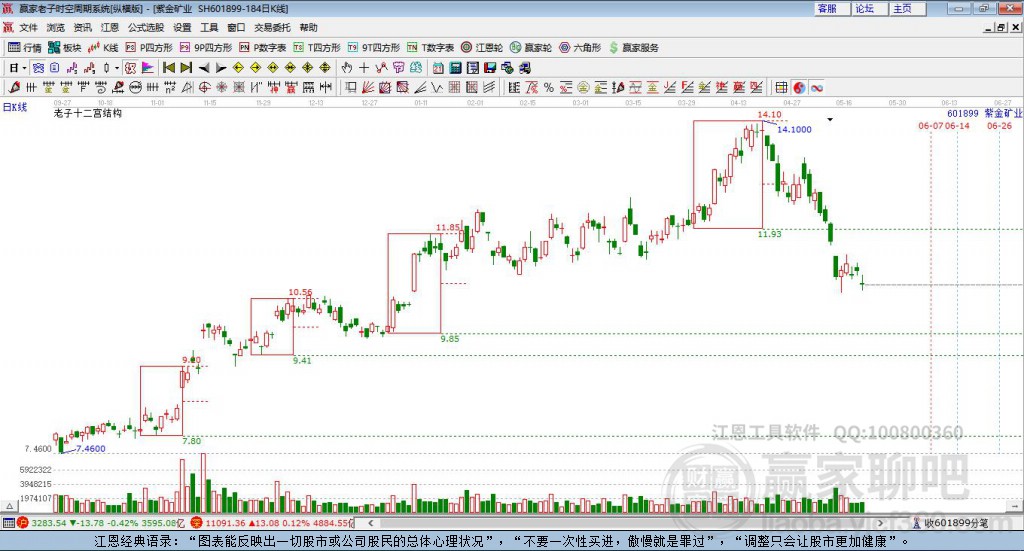This screenshot has height=551, width=1024.
Task: Select the percent % drawing tool
Action: click(x=549, y=87)
